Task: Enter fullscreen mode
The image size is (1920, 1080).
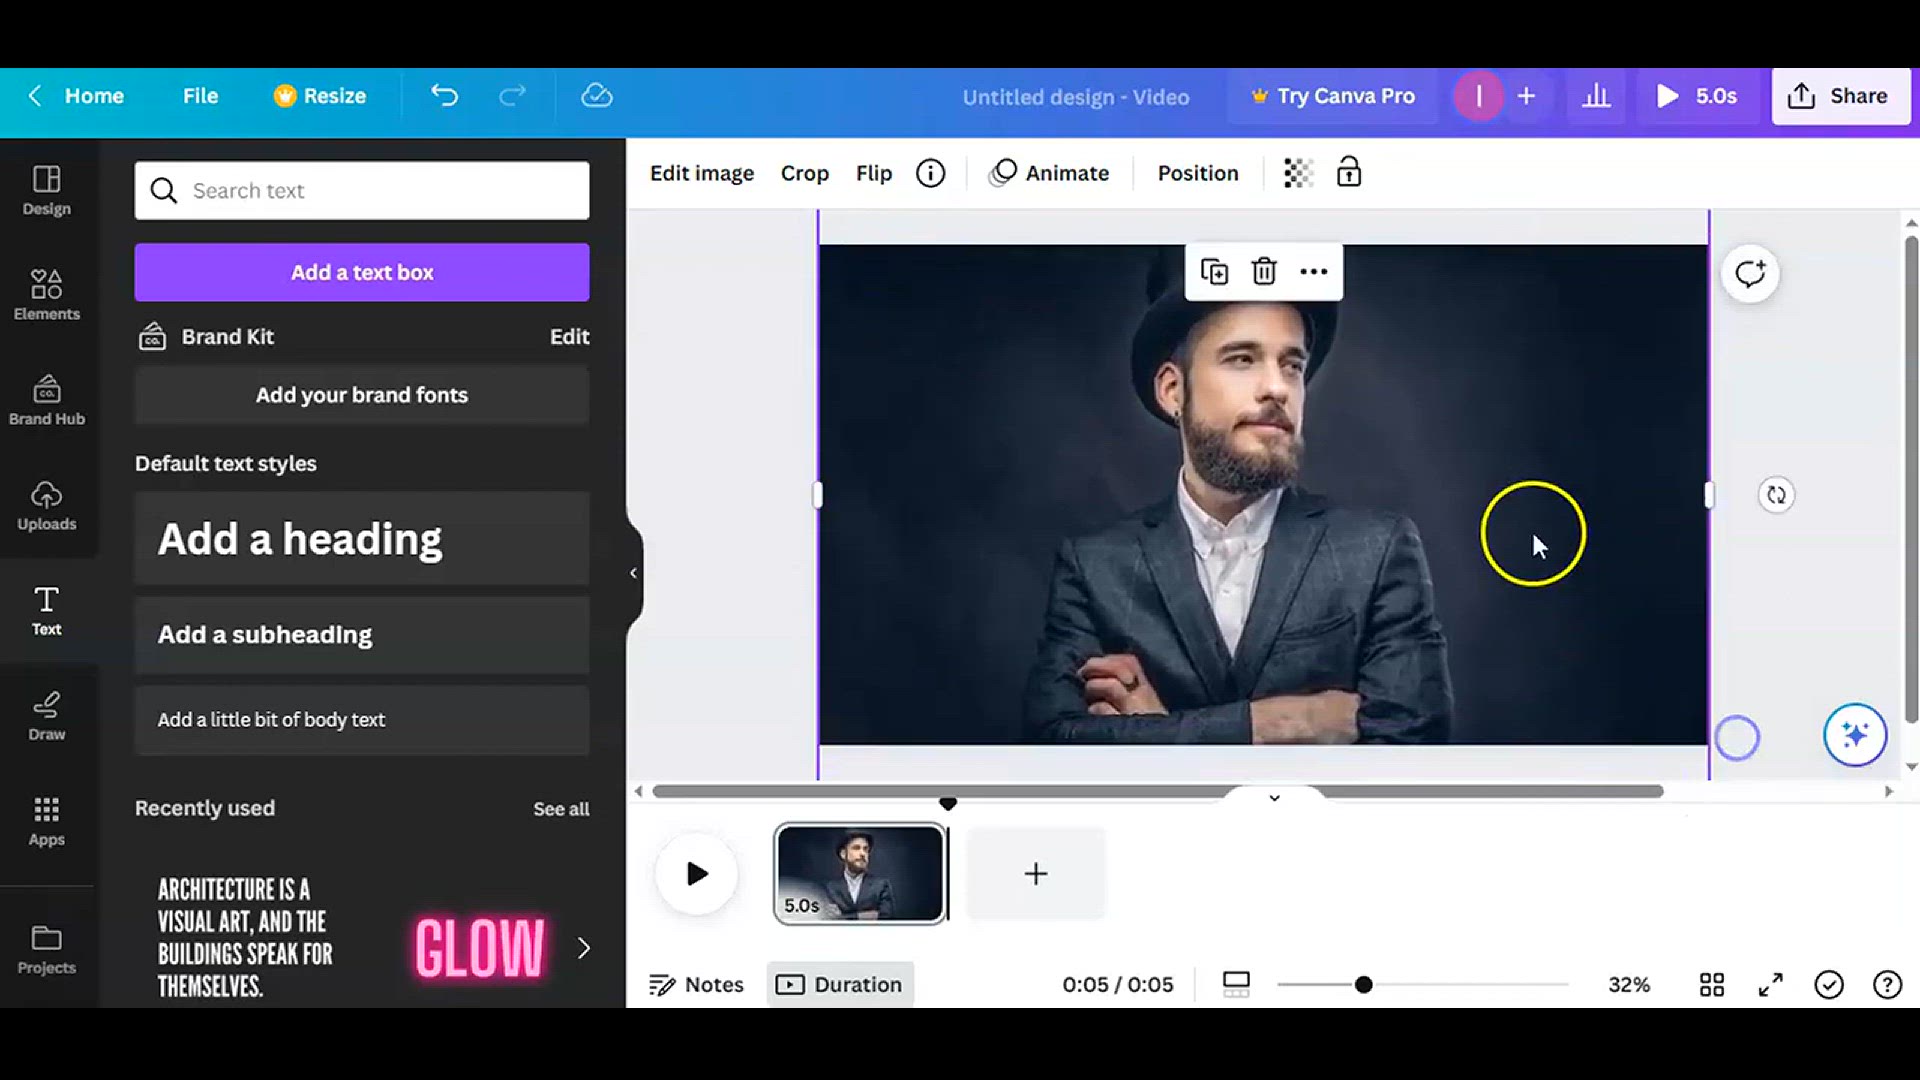Action: [1771, 985]
